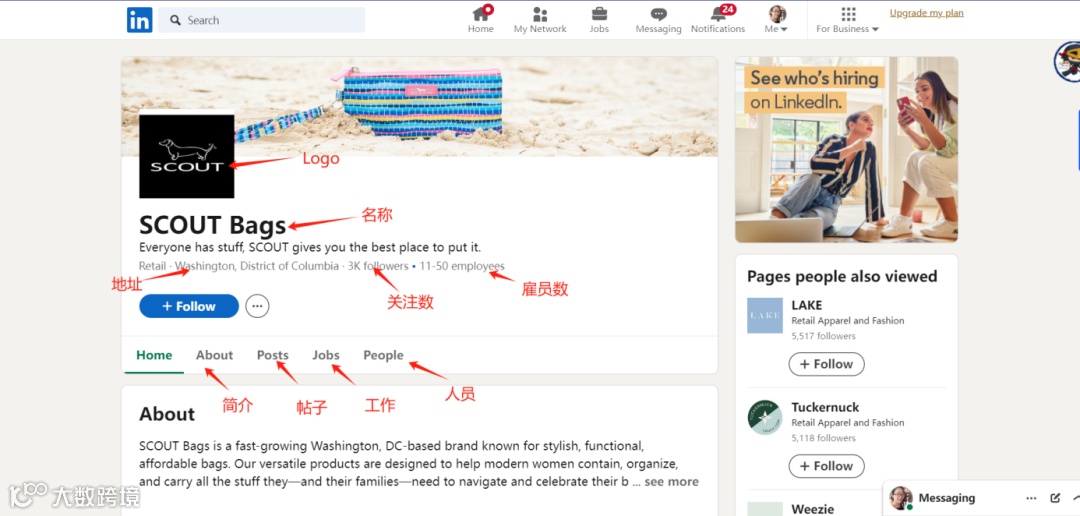Click the Pages people also viewed heading
Screen dimensions: 1080x516
(x=842, y=276)
